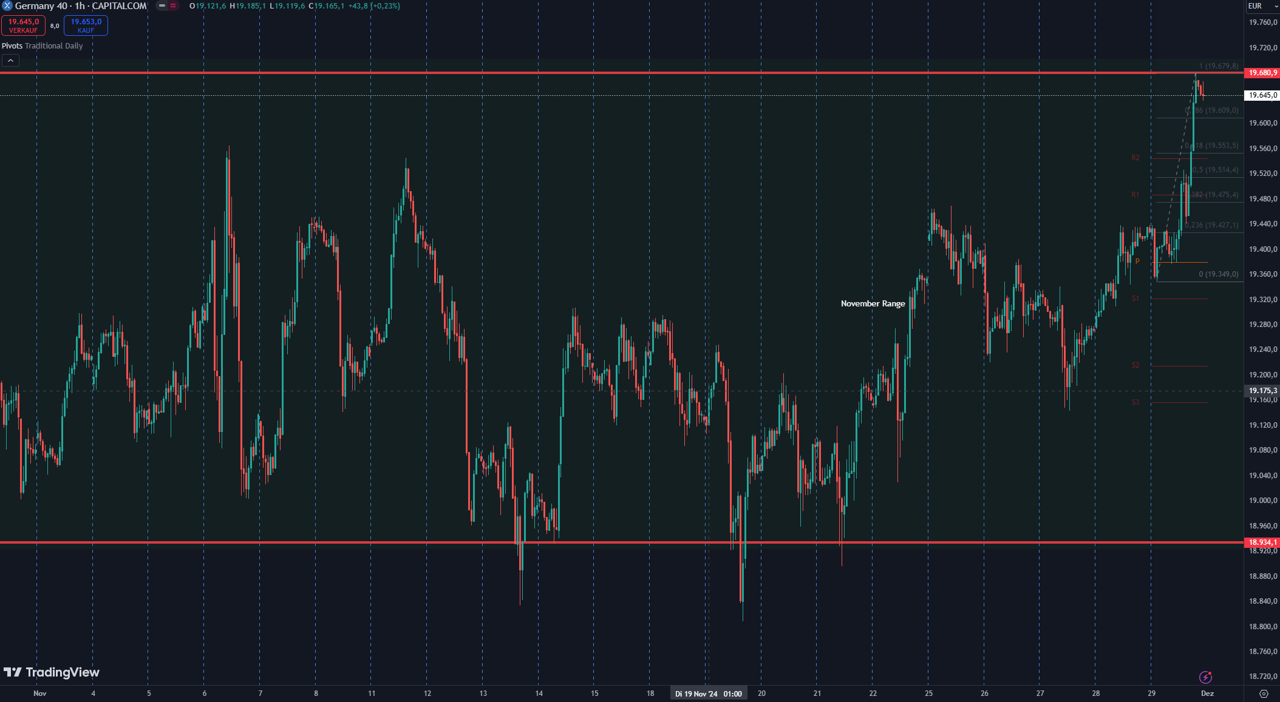
Task: Click the pink lightning flash icon
Action: (x=1205, y=678)
